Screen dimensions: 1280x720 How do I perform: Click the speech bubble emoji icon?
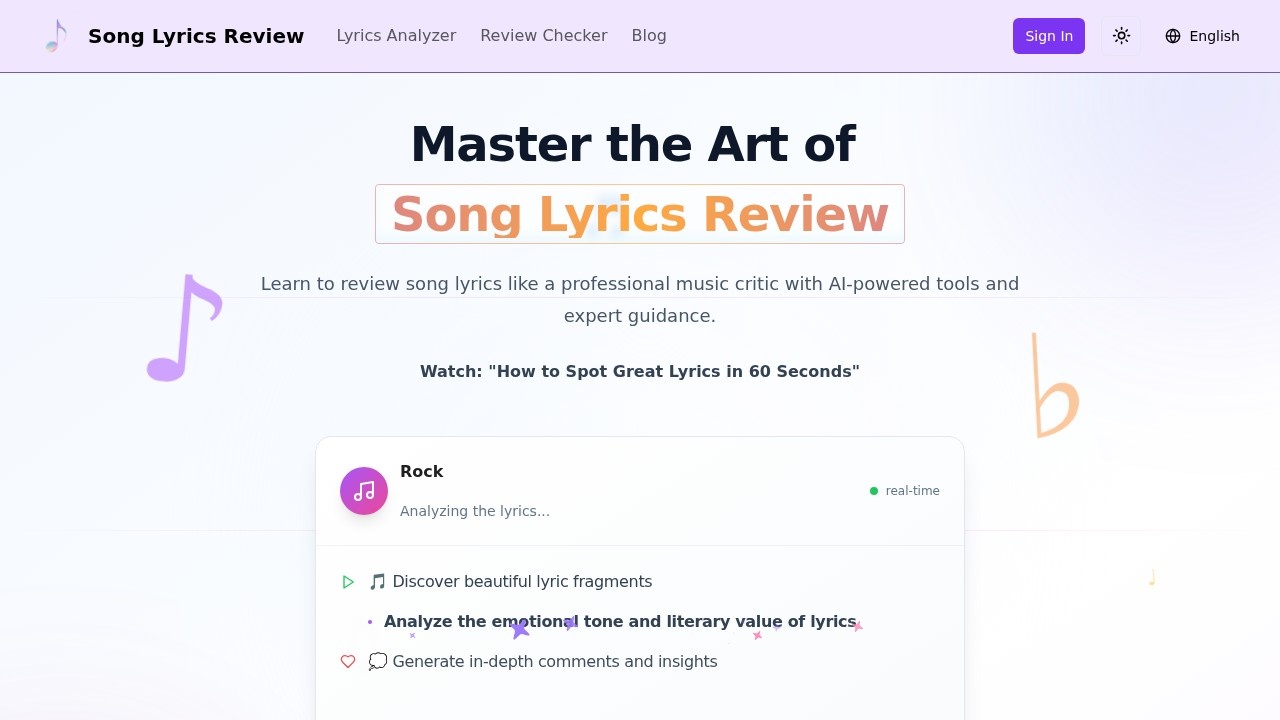click(378, 662)
